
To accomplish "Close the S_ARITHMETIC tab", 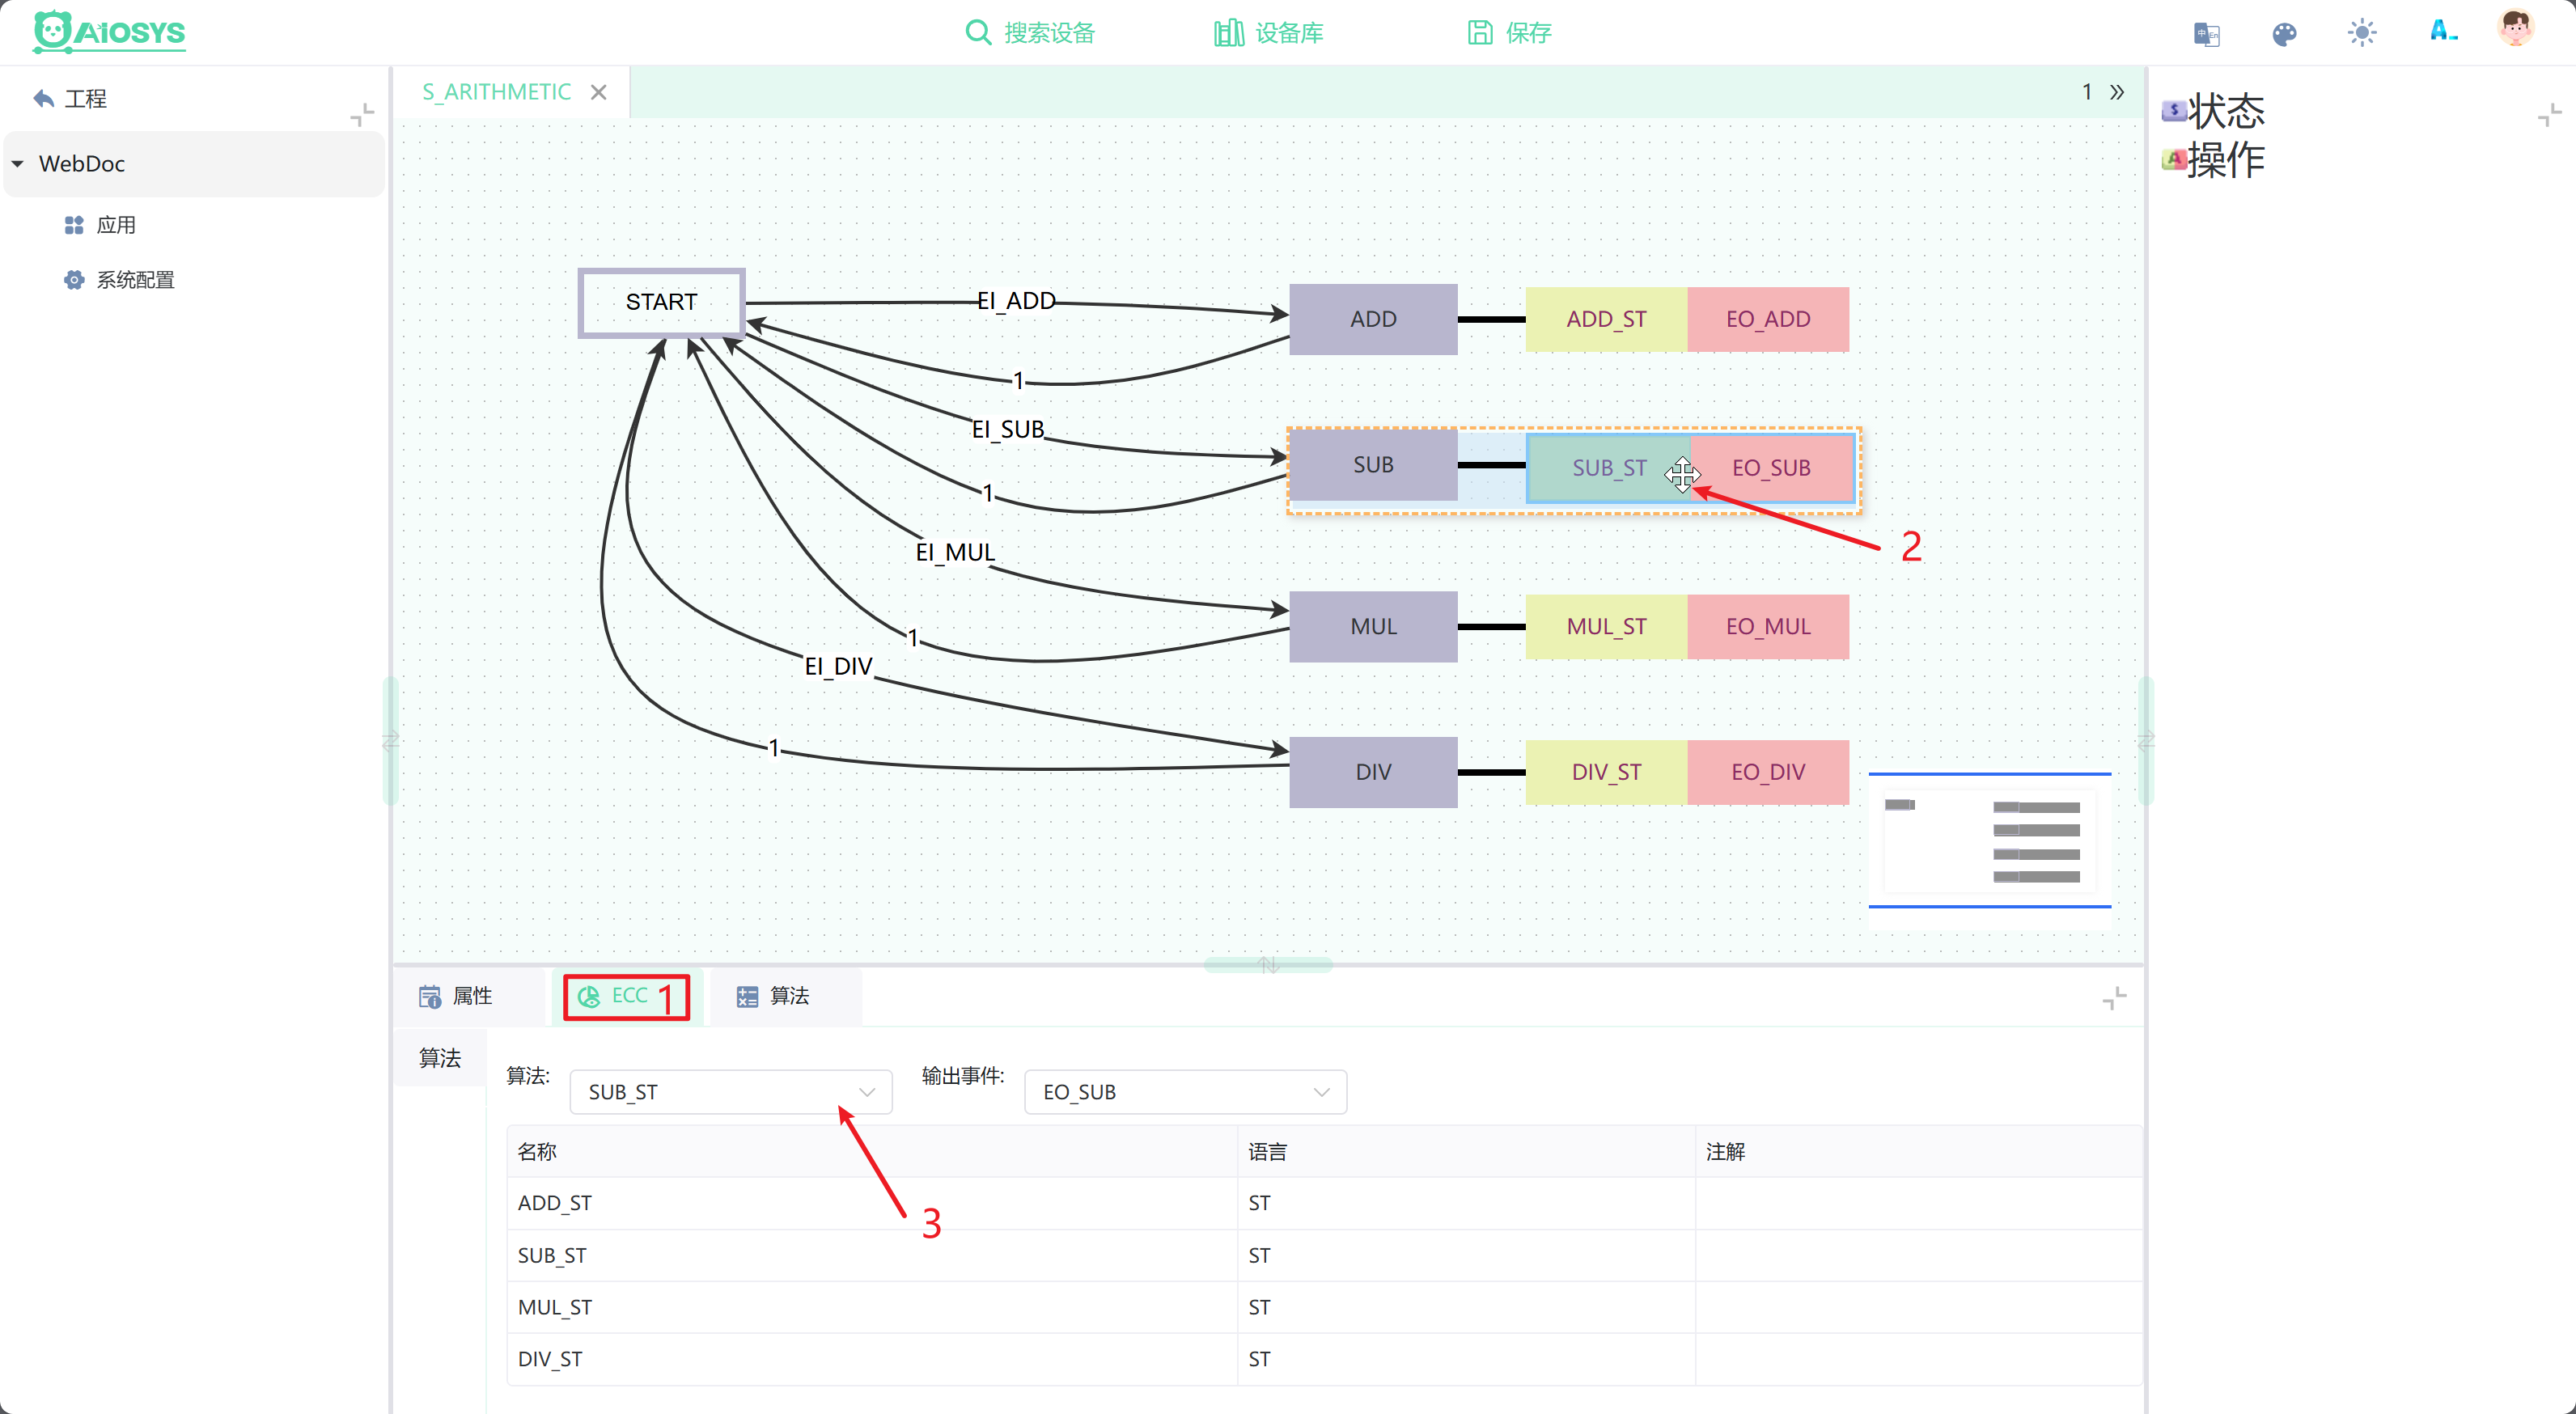I will click(x=599, y=92).
